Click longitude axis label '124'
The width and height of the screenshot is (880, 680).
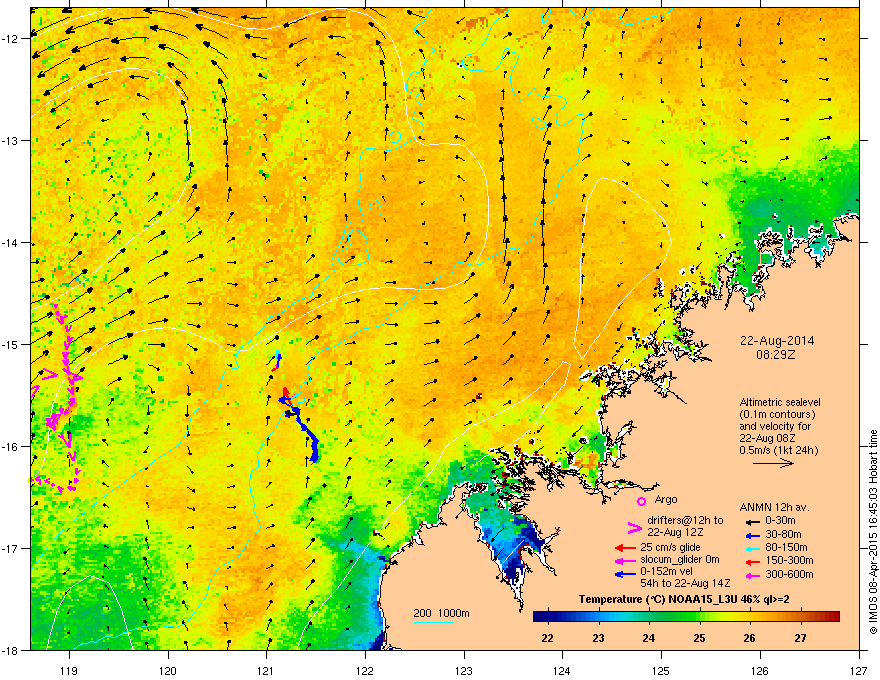(x=562, y=670)
